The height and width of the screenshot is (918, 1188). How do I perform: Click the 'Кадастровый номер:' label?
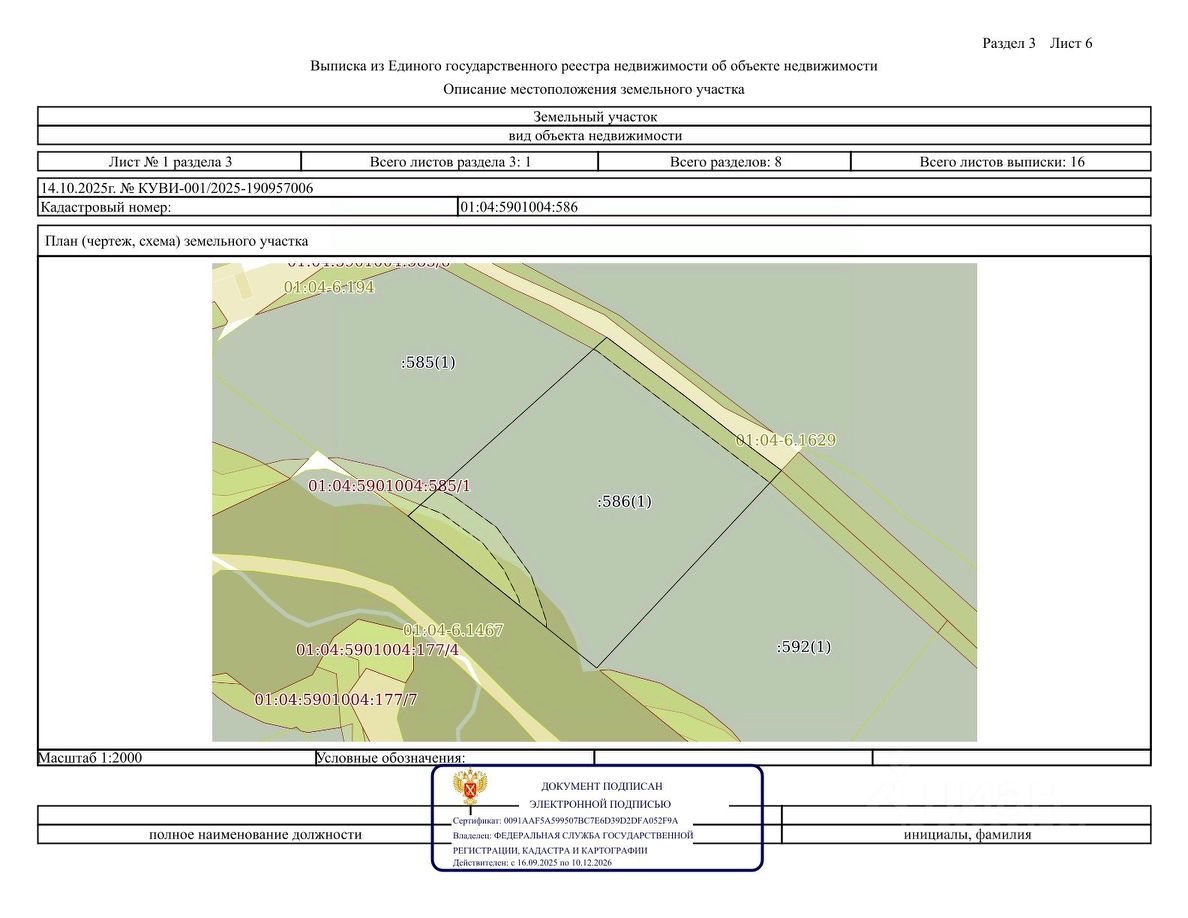(106, 207)
